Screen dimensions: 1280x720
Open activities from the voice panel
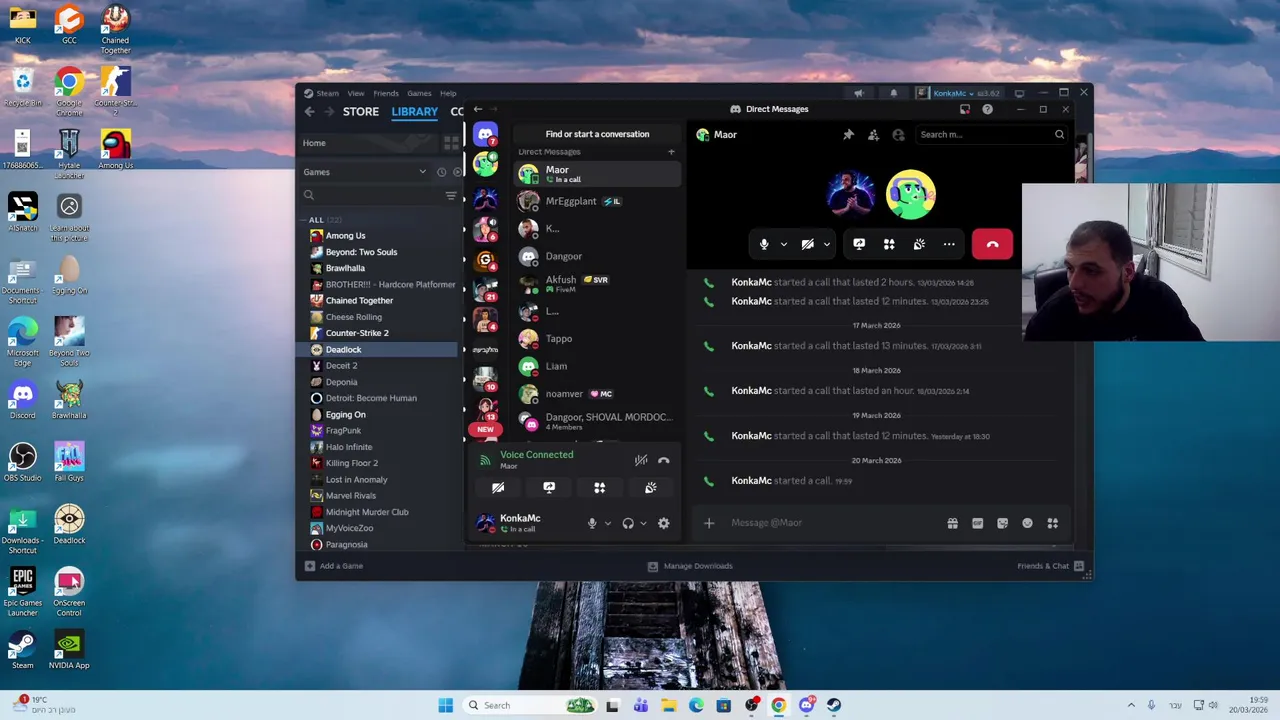point(599,488)
